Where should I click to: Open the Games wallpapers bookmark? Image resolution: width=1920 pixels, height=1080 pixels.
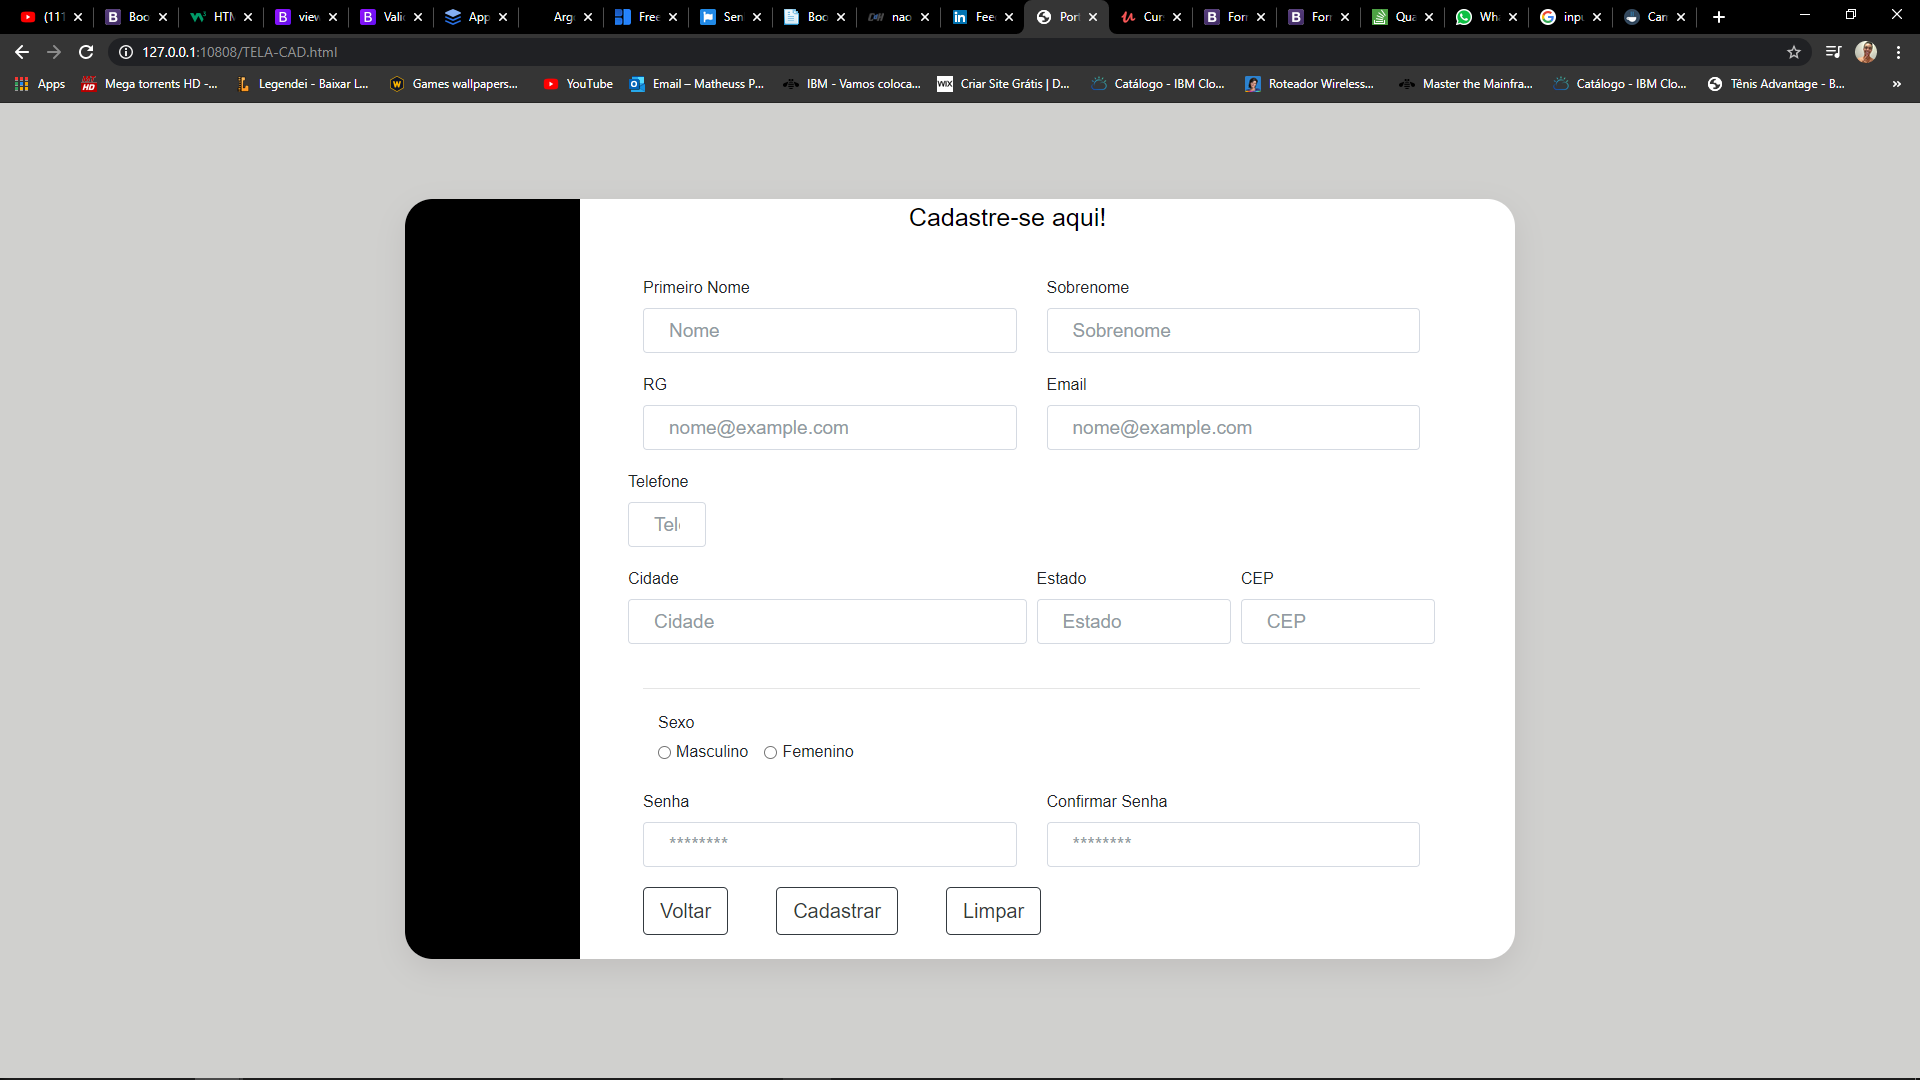(454, 84)
